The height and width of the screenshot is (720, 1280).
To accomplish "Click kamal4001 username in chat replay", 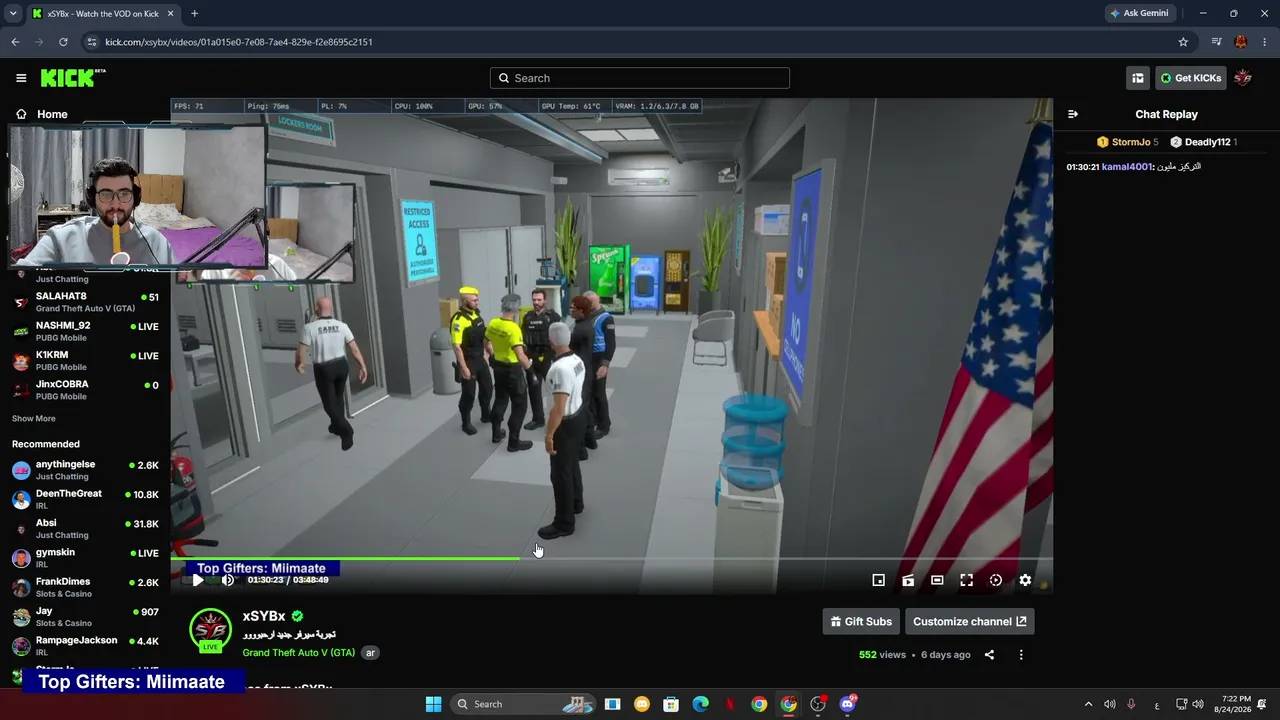I will (1127, 167).
